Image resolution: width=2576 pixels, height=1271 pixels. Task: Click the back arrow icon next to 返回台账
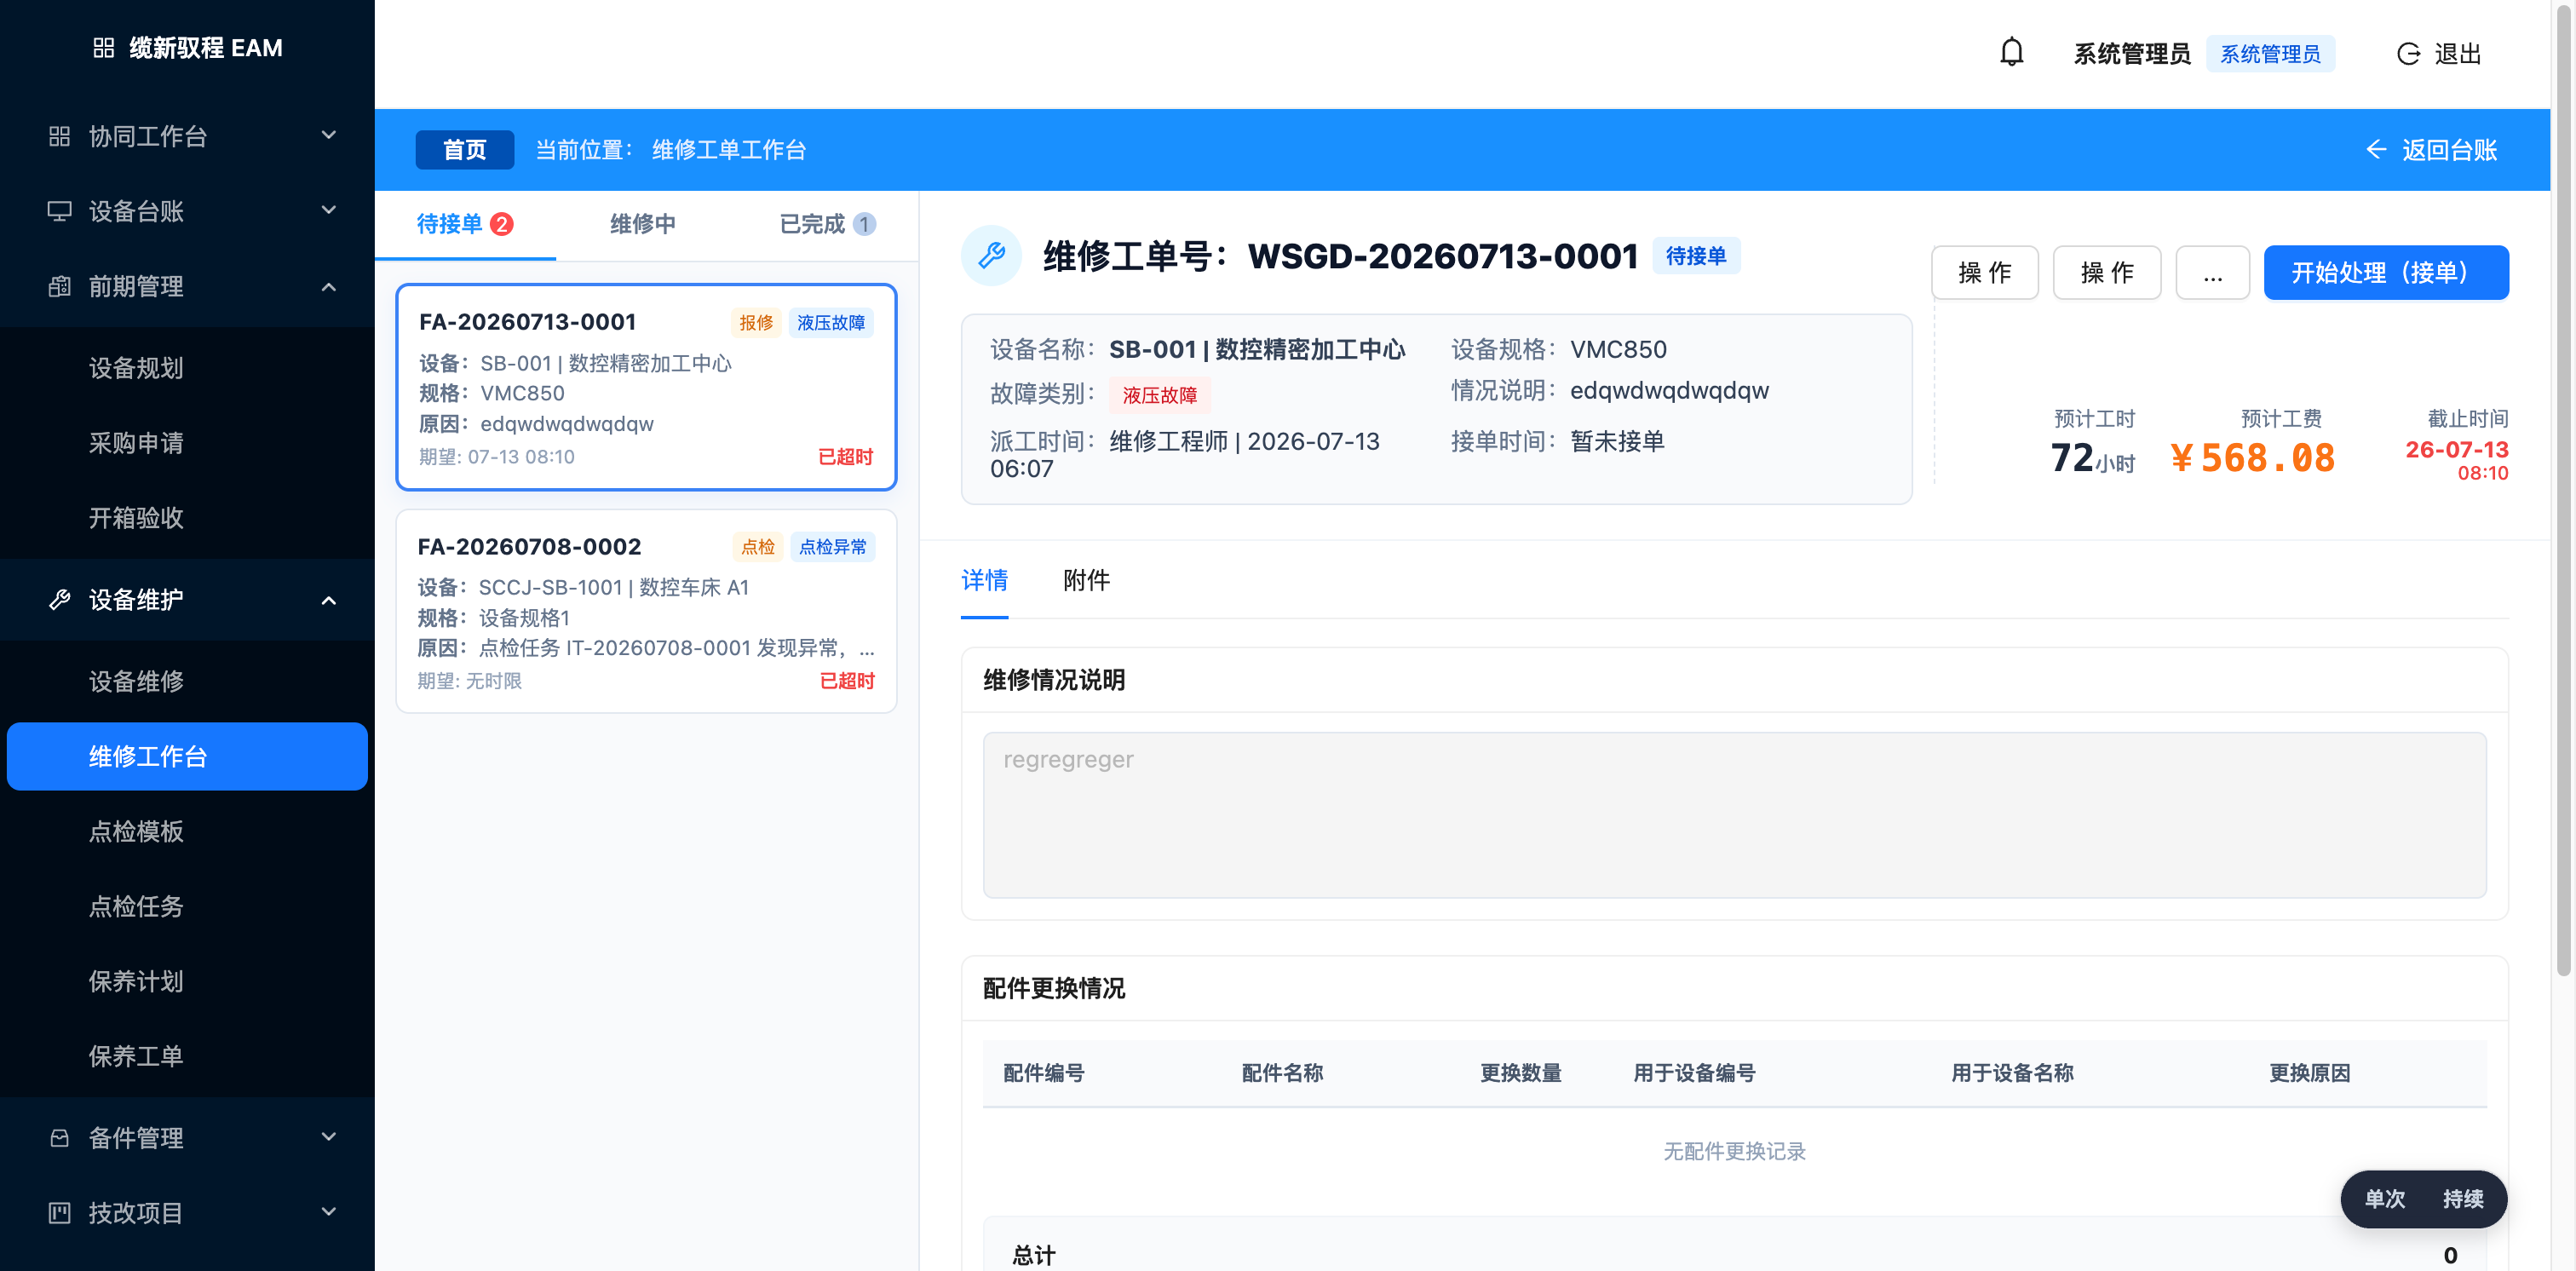[x=2376, y=150]
